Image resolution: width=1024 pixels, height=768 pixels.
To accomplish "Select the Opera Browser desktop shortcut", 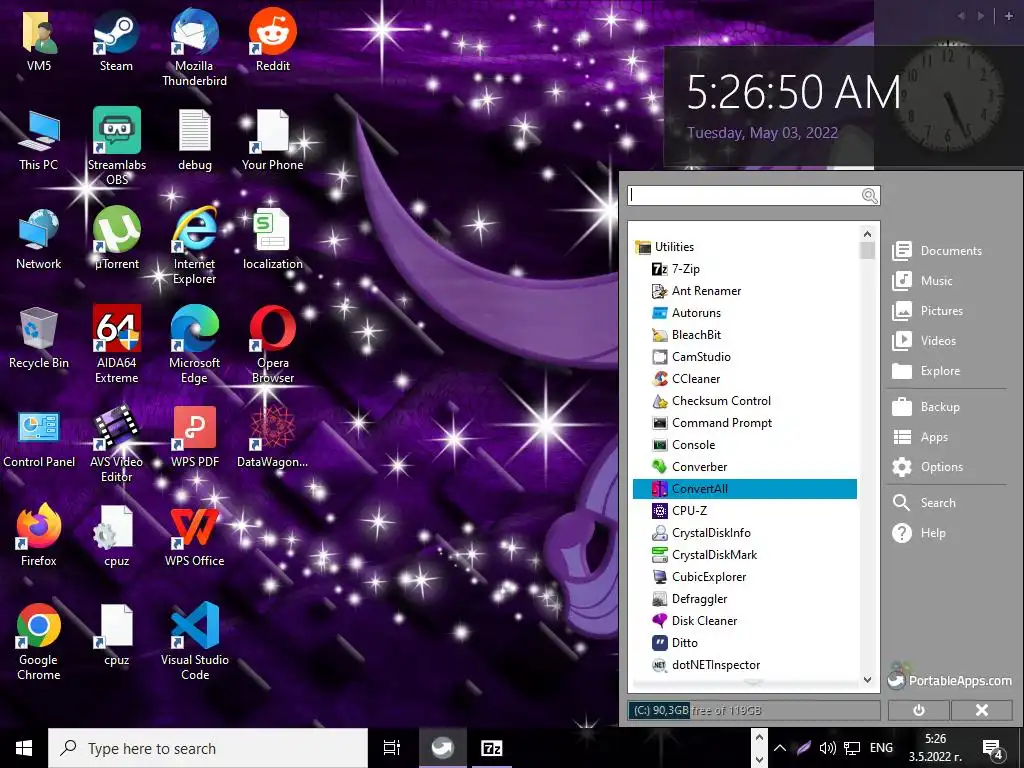I will pyautogui.click(x=273, y=344).
